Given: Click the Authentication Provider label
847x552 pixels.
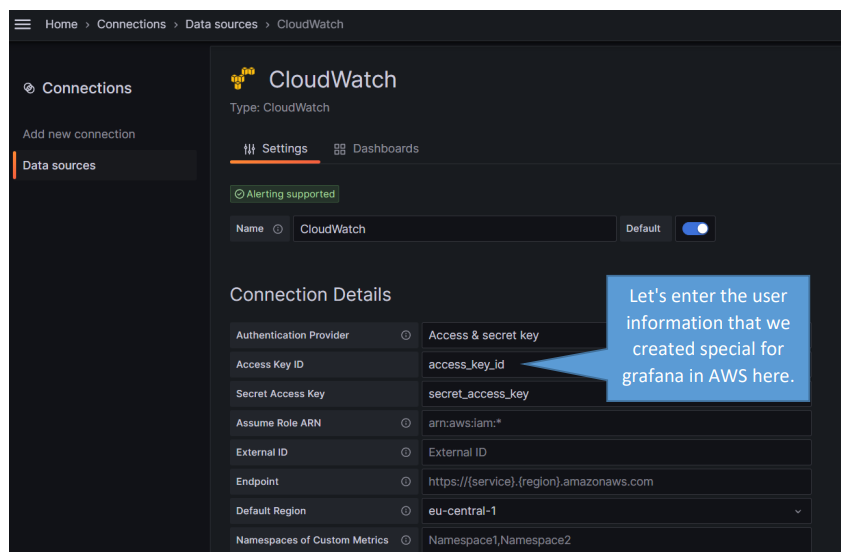Looking at the screenshot, I should point(292,335).
